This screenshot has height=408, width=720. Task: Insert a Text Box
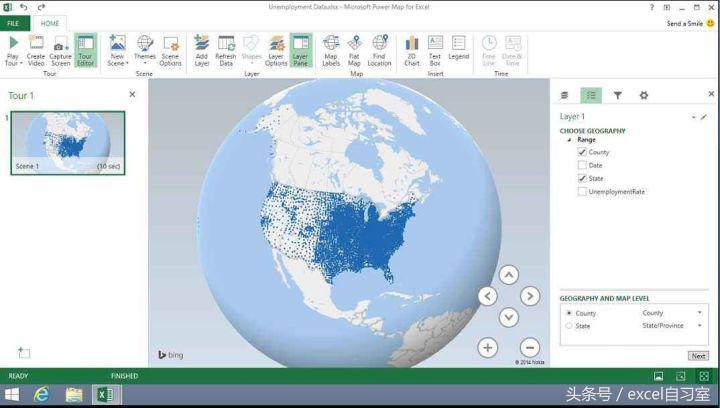[435, 51]
